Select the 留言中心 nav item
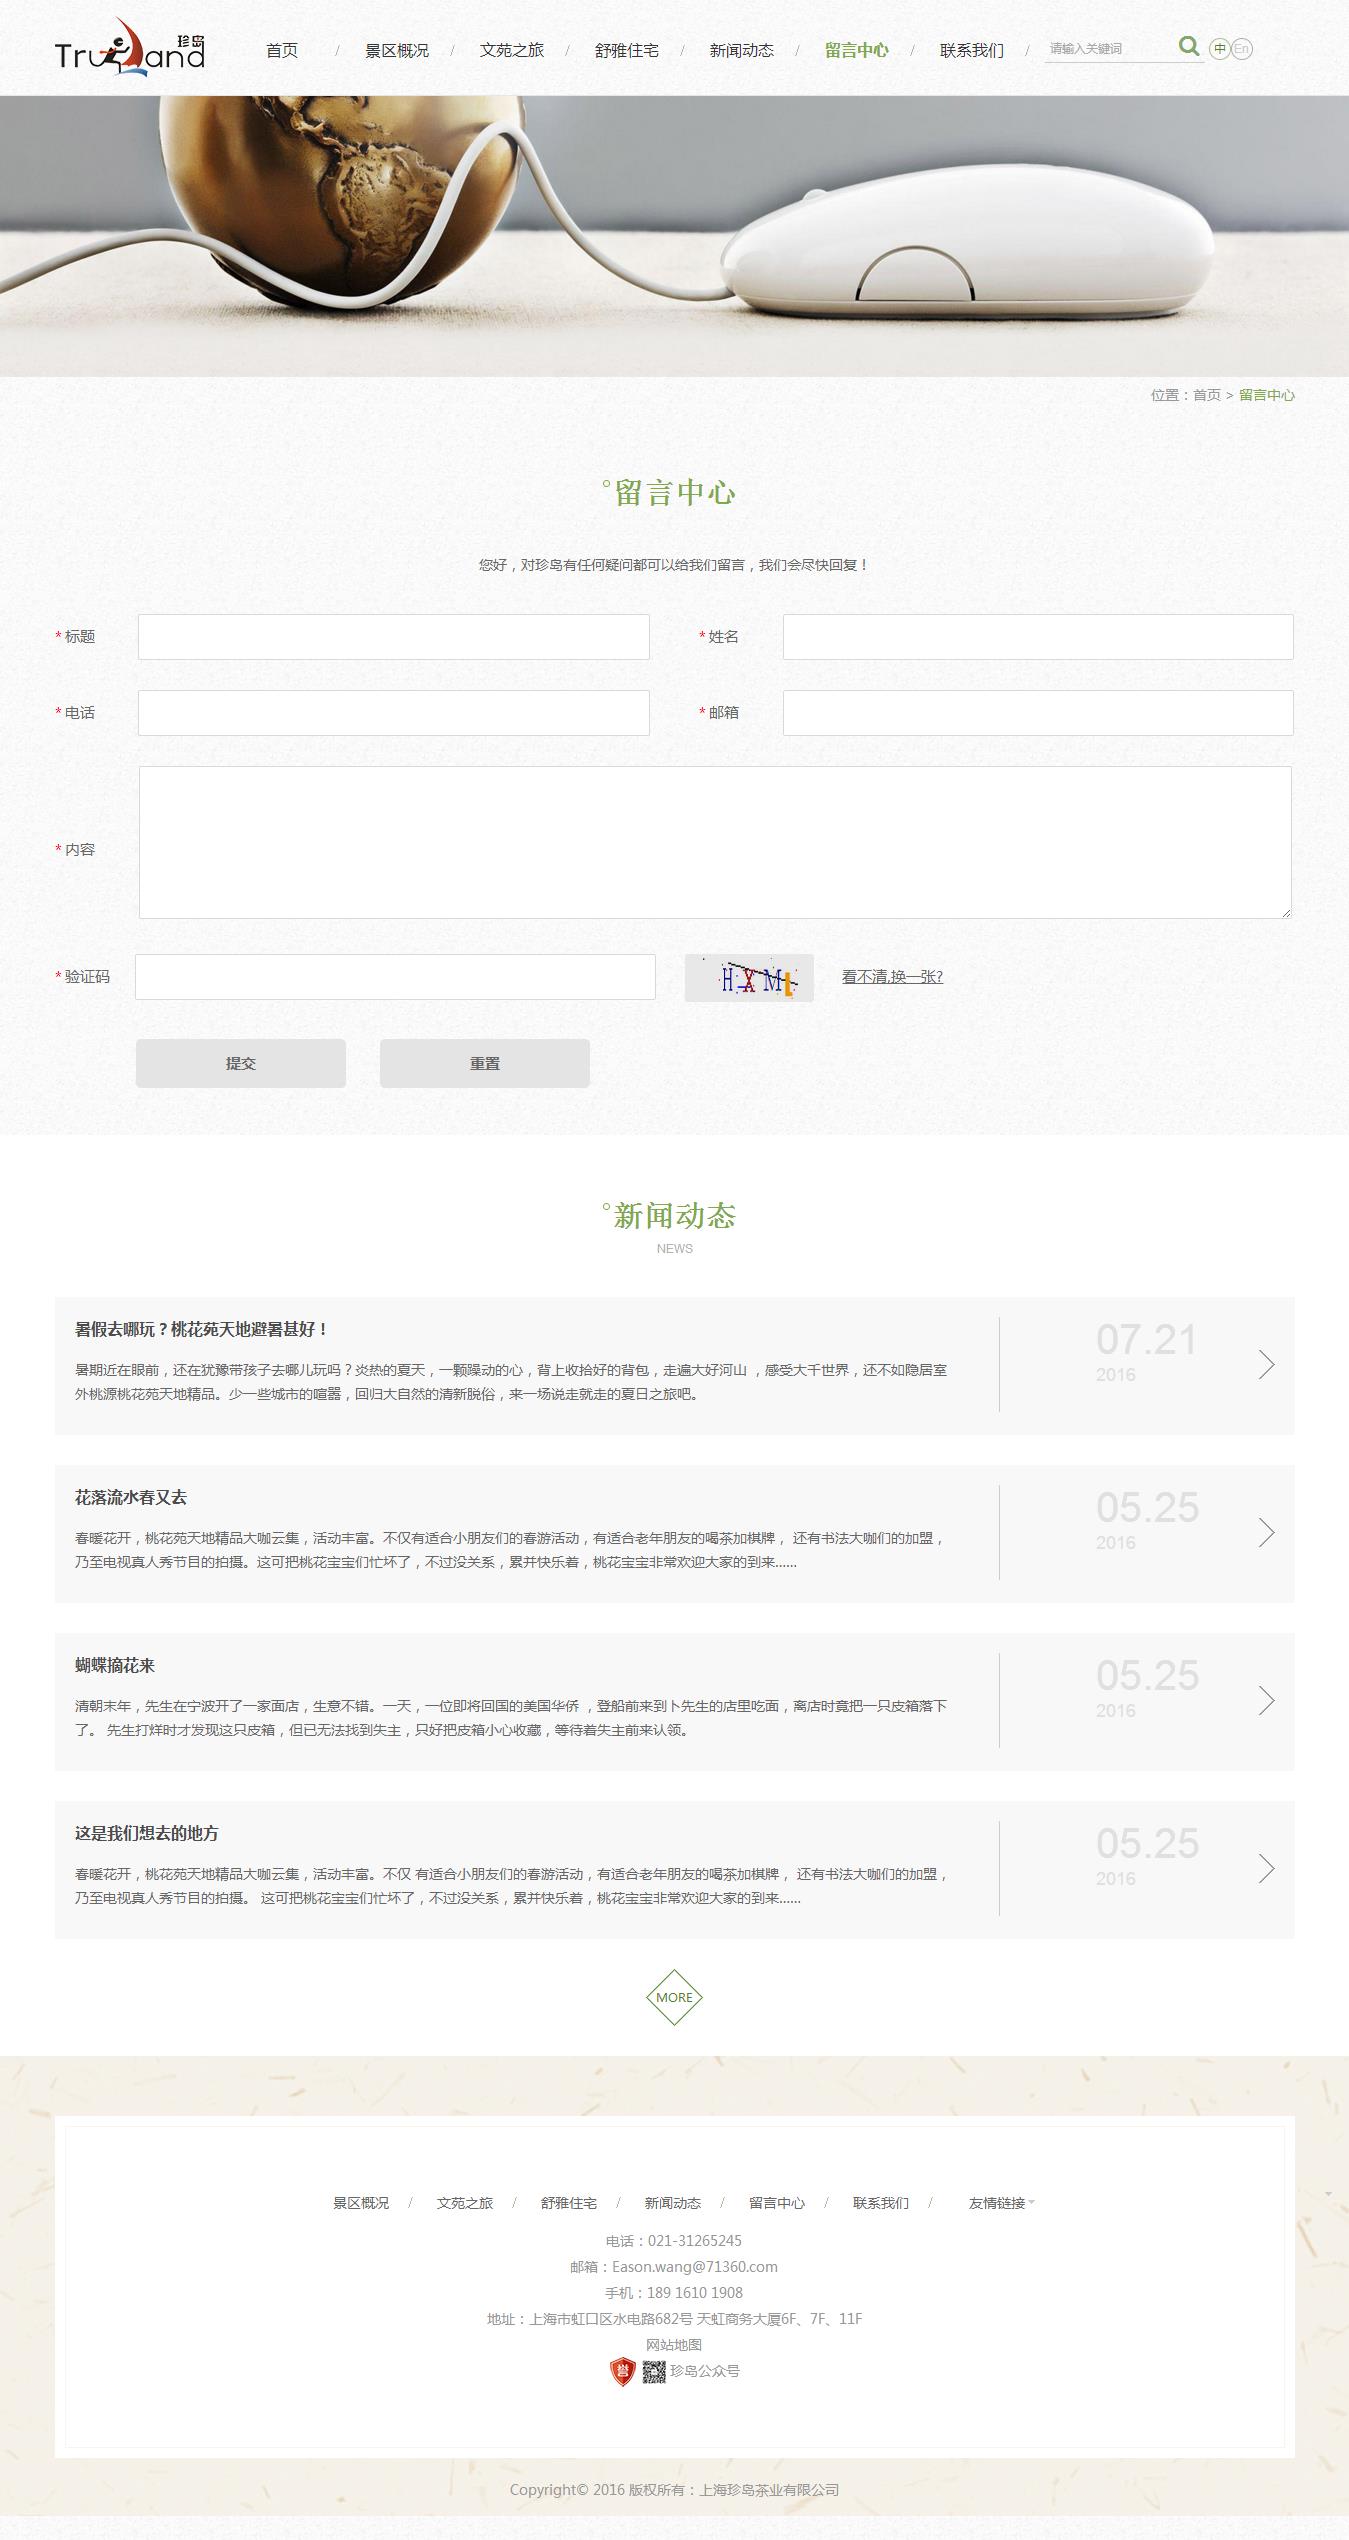The image size is (1349, 2540). (x=857, y=50)
